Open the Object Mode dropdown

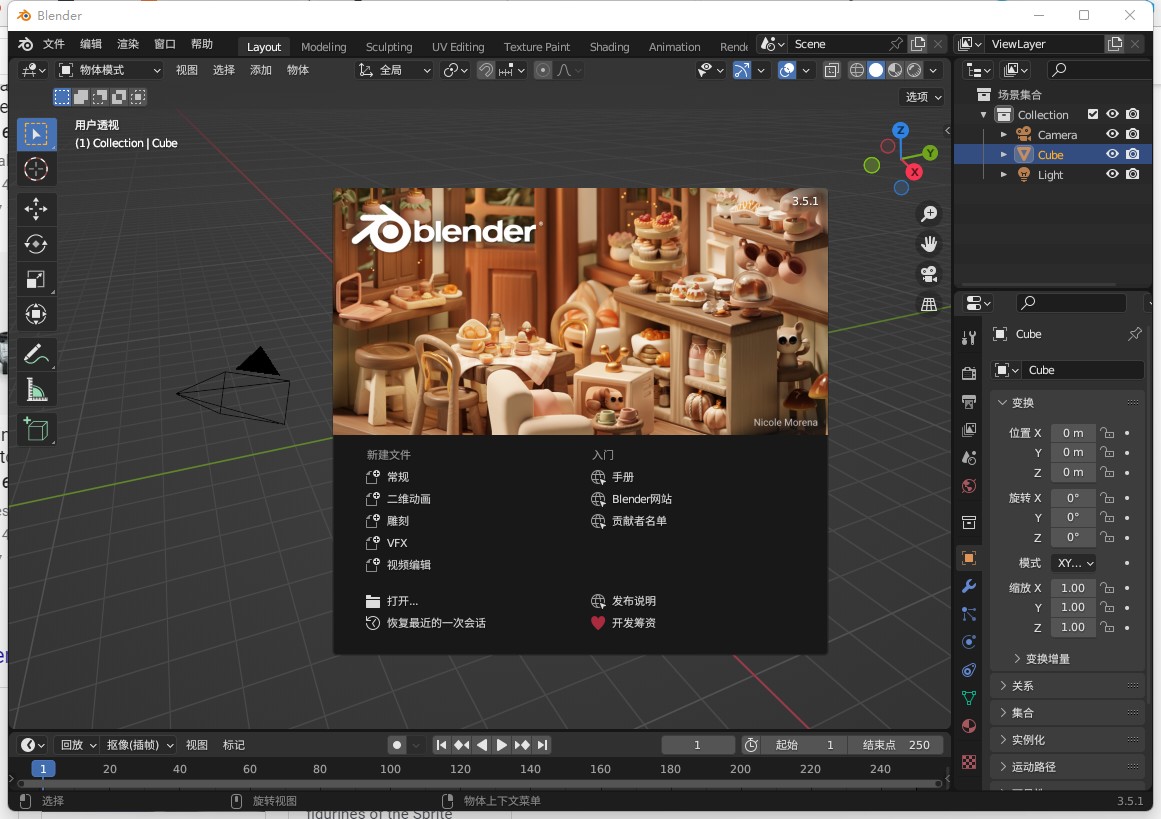pos(110,70)
